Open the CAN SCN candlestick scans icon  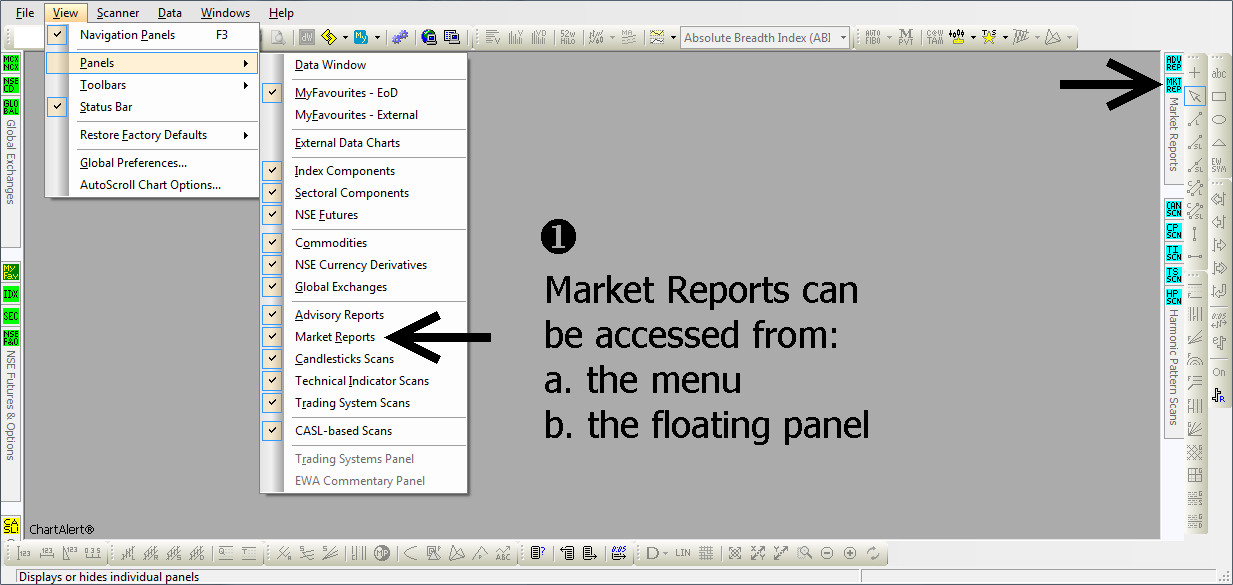1174,209
